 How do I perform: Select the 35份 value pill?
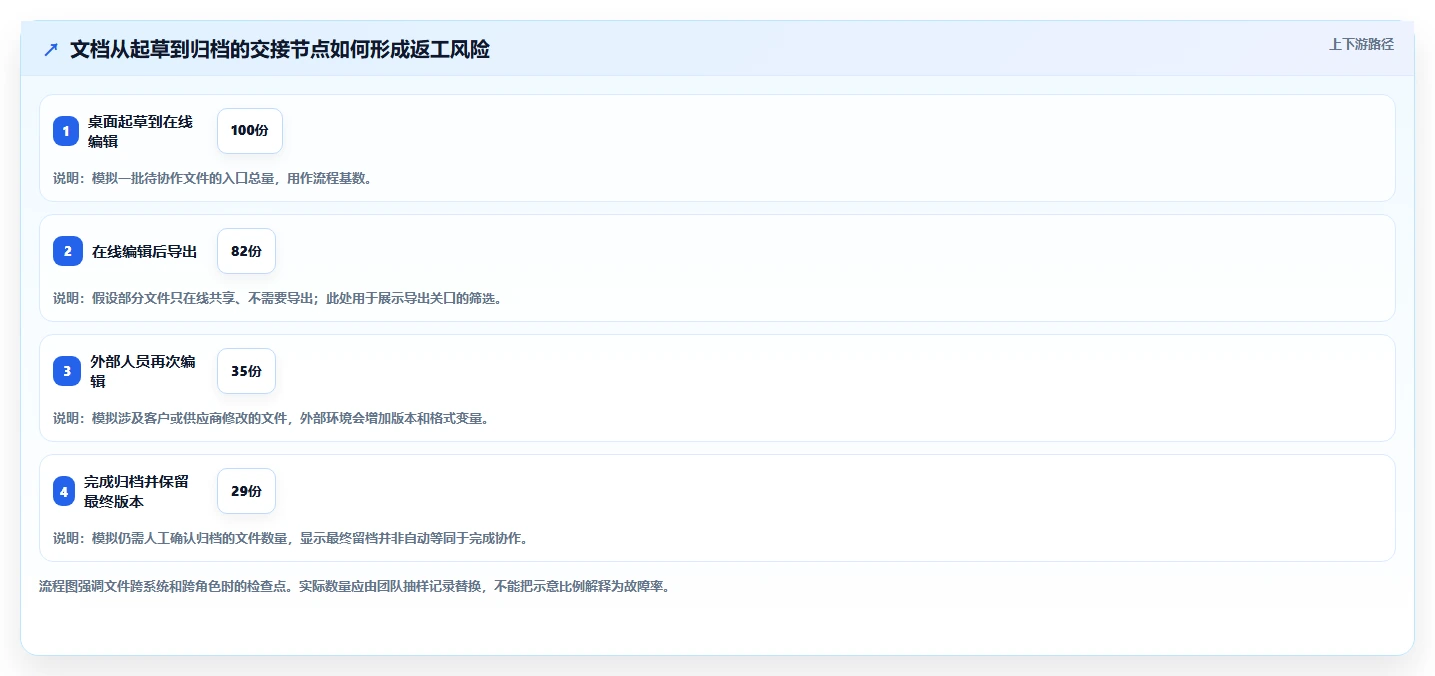tap(246, 371)
